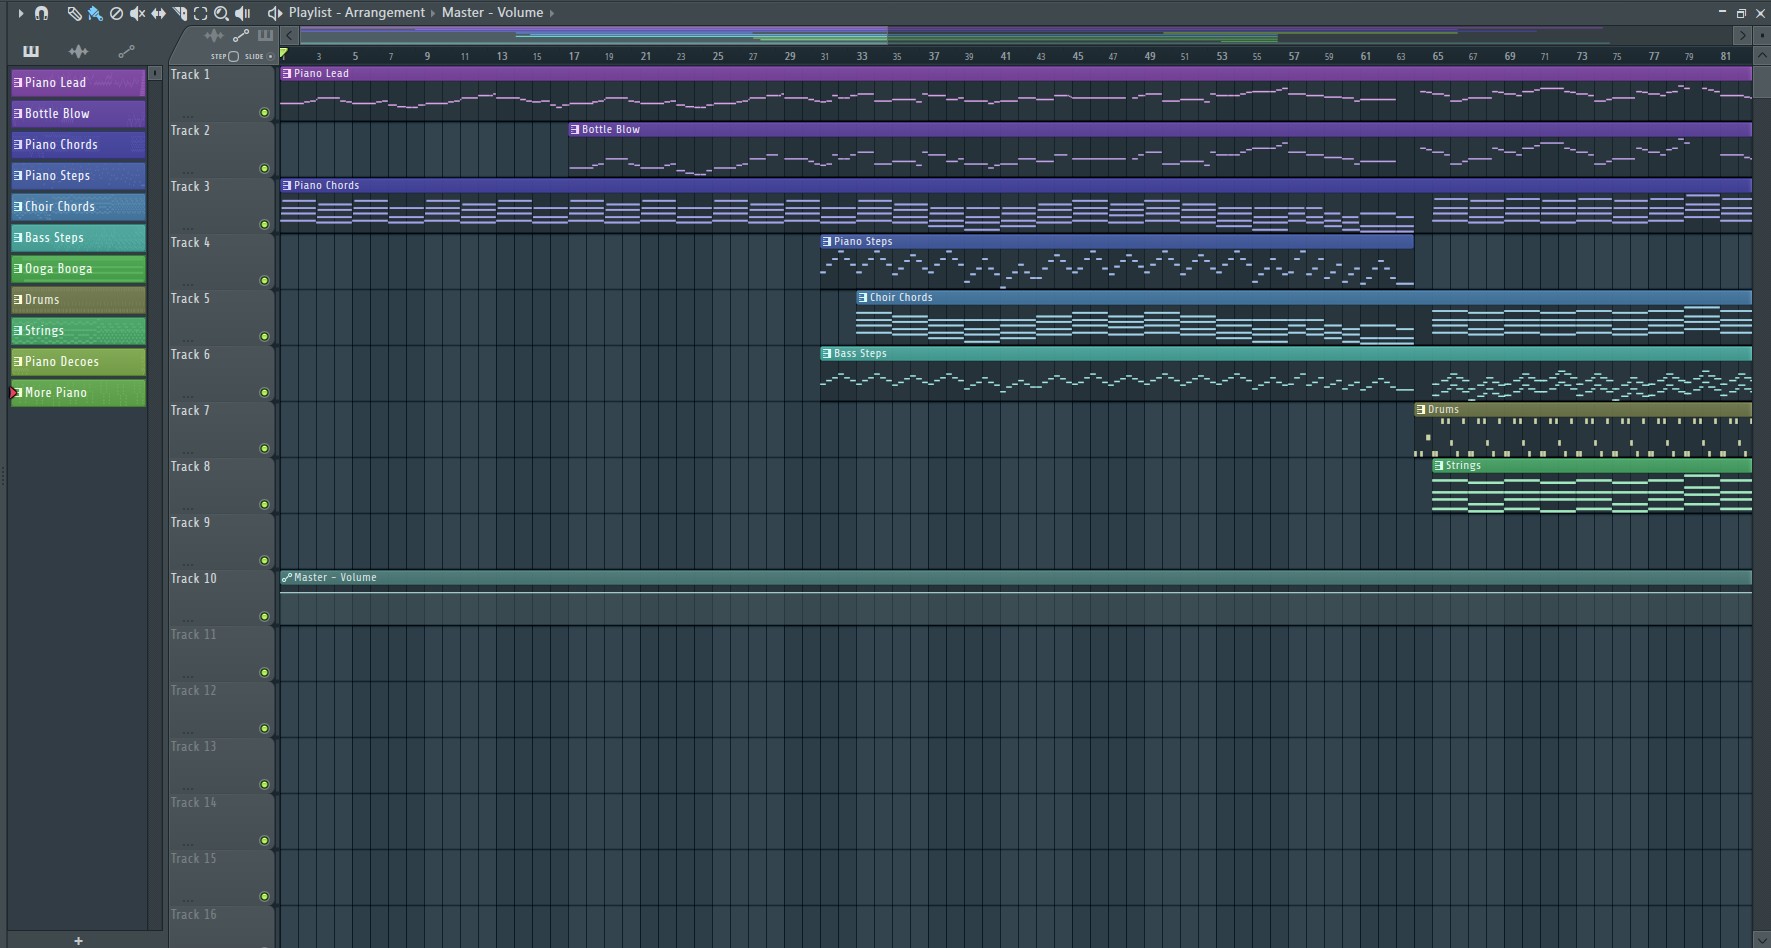Mute Track 5 via green LED
Image resolution: width=1771 pixels, height=948 pixels.
264,337
